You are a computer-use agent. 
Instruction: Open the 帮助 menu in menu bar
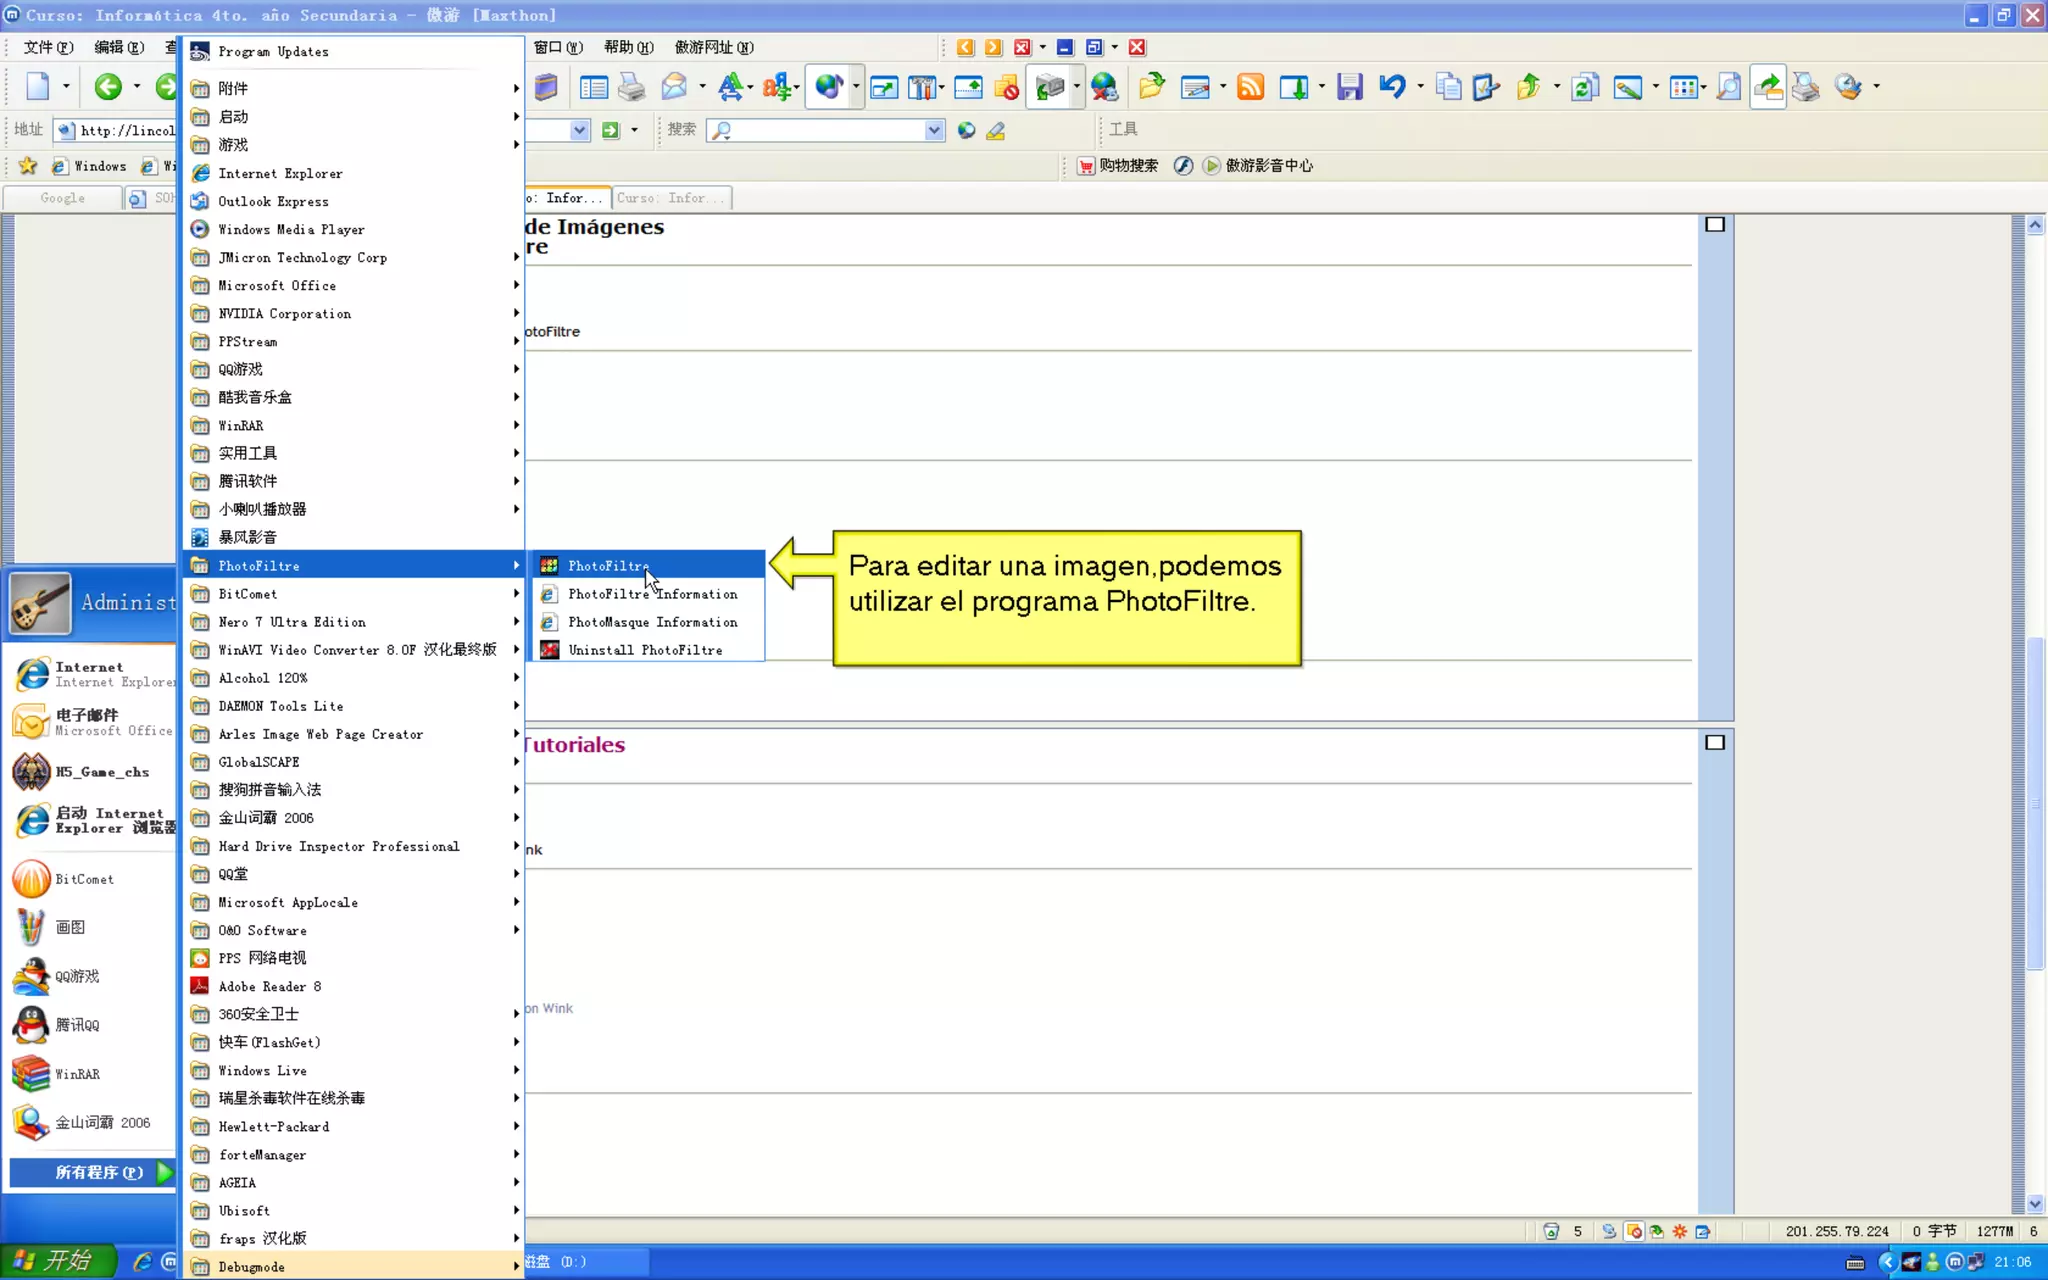point(627,47)
